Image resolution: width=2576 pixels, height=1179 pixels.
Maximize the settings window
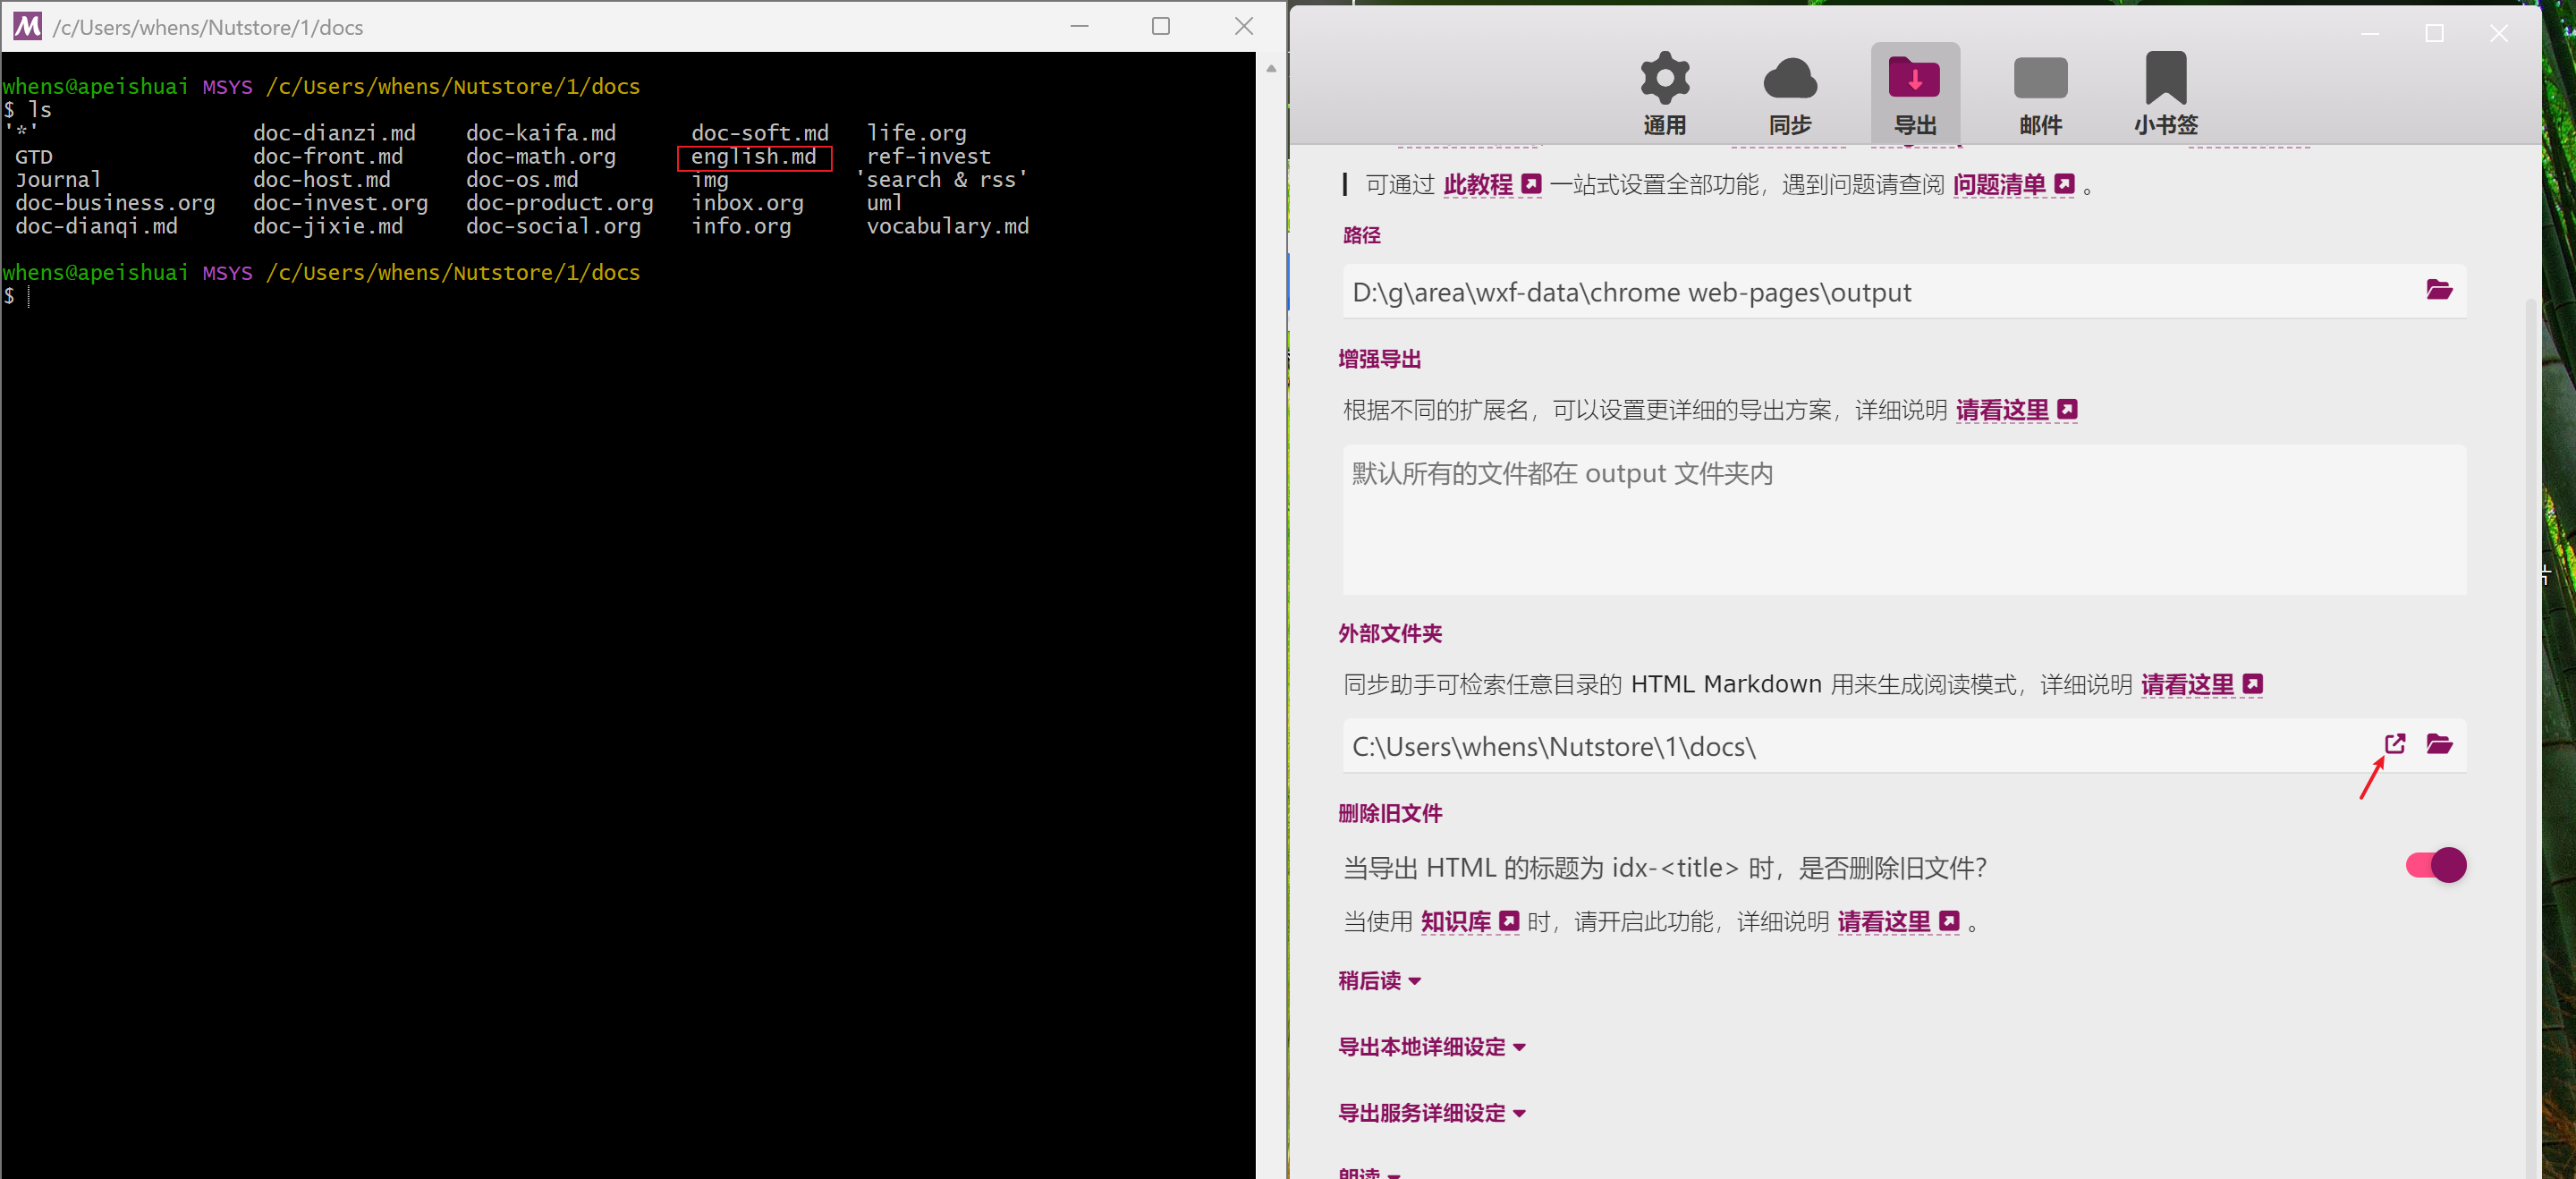point(2434,34)
